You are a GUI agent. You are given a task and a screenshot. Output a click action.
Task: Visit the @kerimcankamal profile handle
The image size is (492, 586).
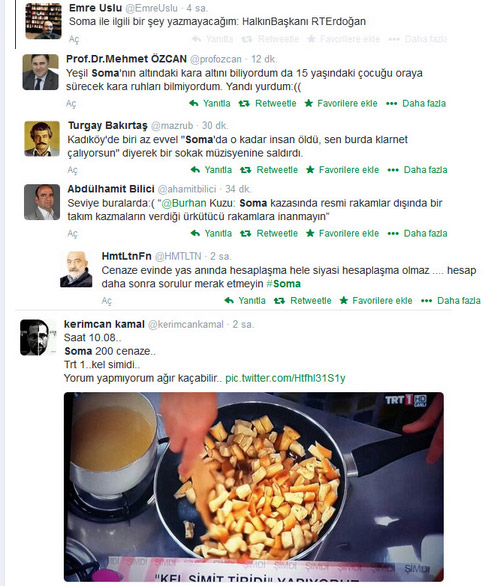(x=186, y=324)
